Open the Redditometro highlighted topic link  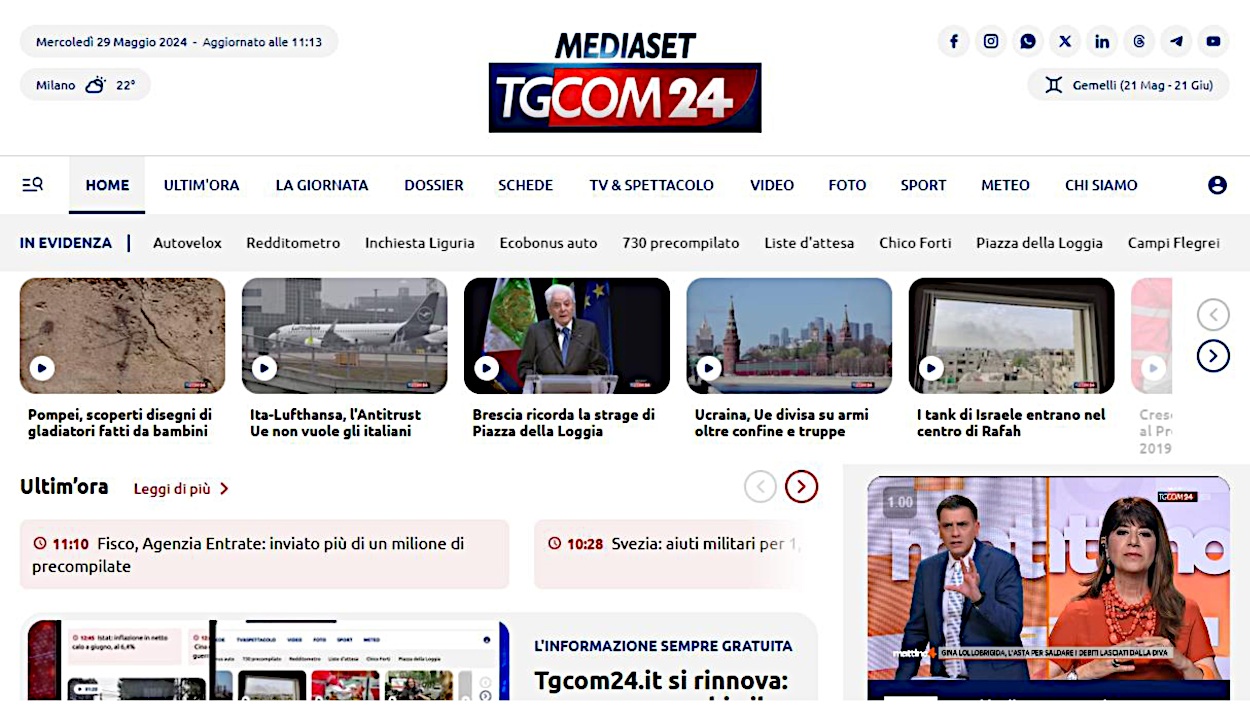point(293,243)
